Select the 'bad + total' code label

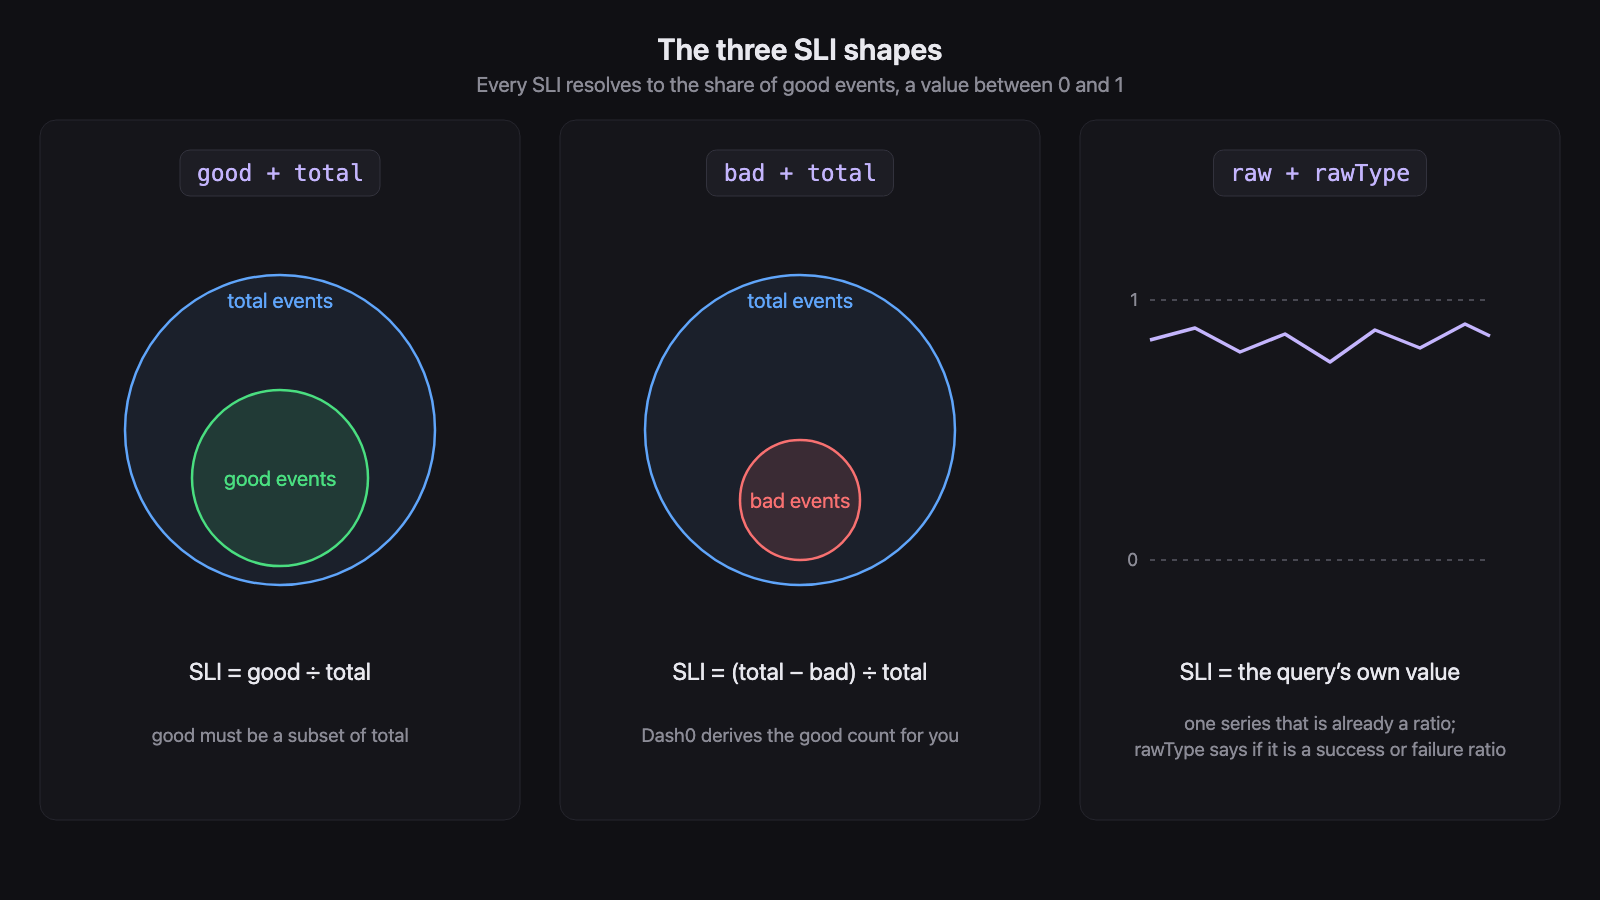(800, 173)
